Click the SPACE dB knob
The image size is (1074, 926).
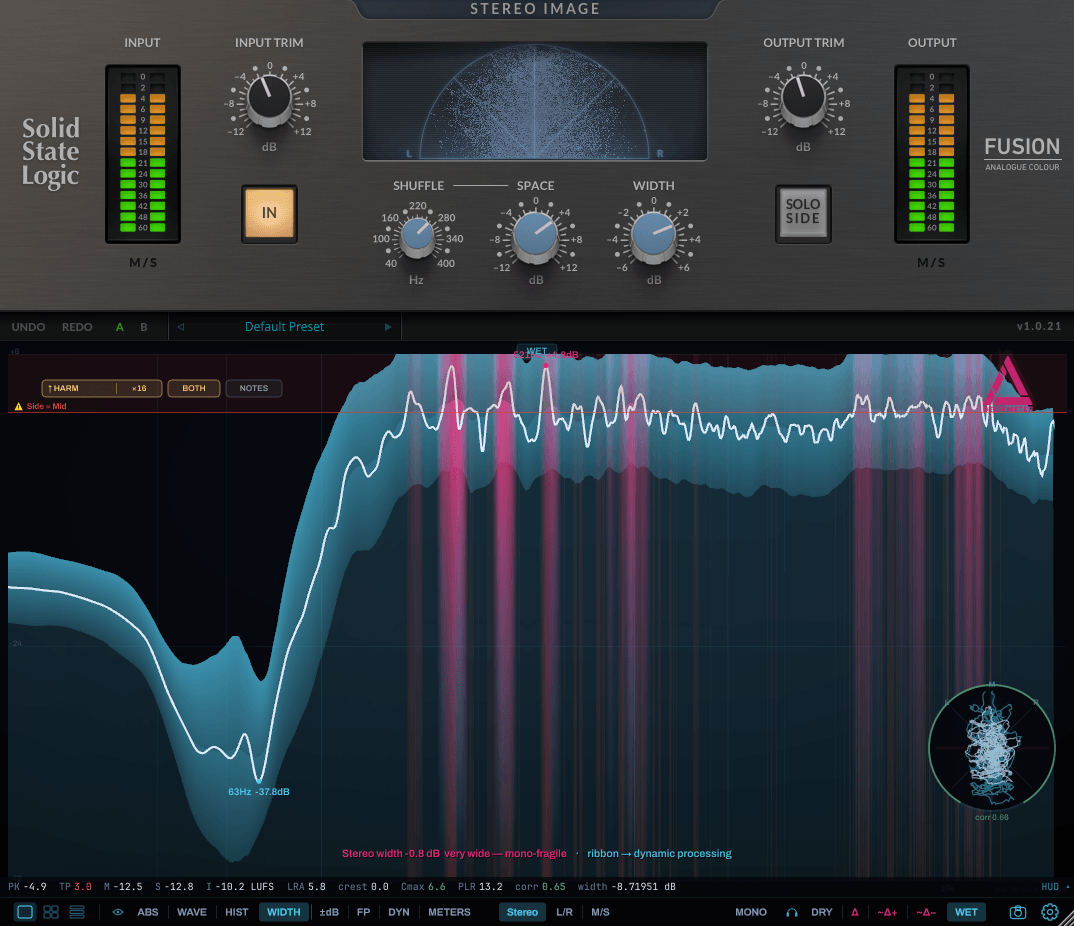535,237
